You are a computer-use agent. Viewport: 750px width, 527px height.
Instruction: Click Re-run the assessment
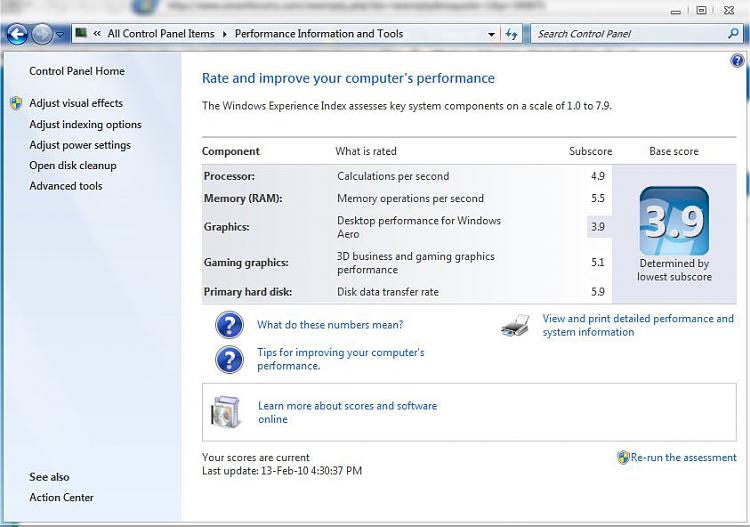(684, 457)
